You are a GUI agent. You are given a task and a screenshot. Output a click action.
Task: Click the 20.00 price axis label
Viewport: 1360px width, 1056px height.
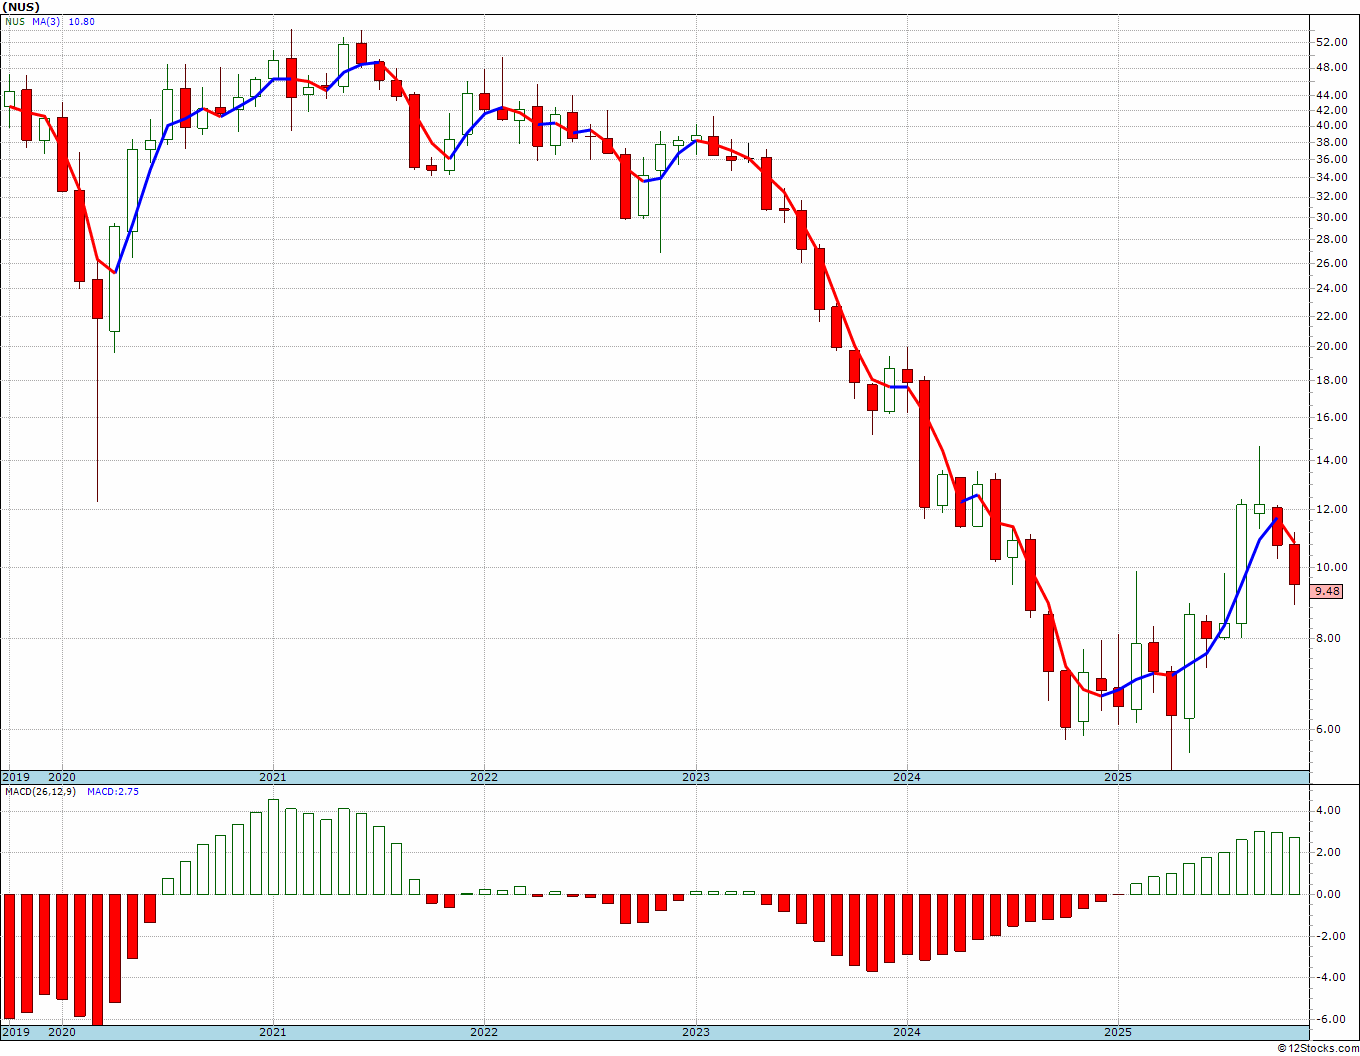tap(1331, 347)
